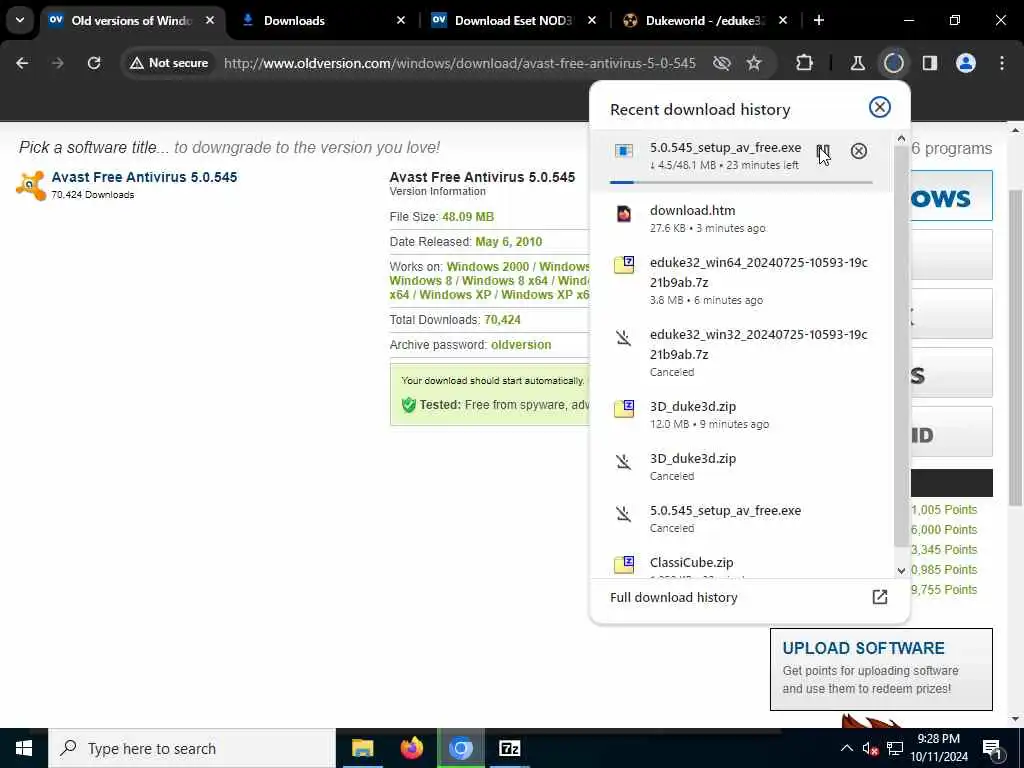Open the browser side panel
The width and height of the screenshot is (1024, 768).
click(929, 63)
